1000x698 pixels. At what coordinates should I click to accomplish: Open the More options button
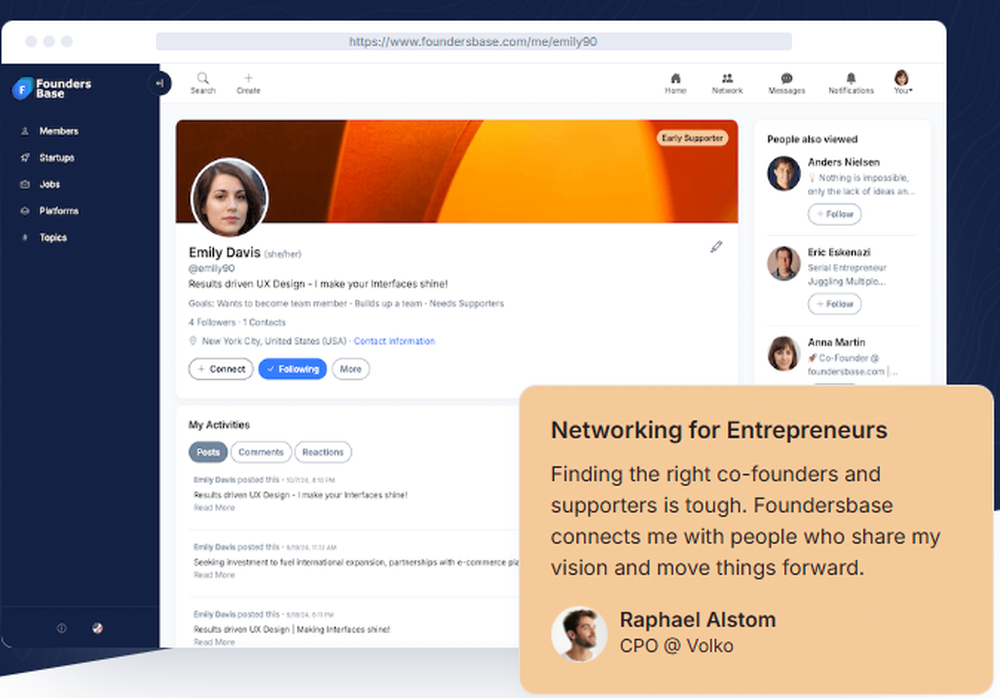(x=350, y=369)
